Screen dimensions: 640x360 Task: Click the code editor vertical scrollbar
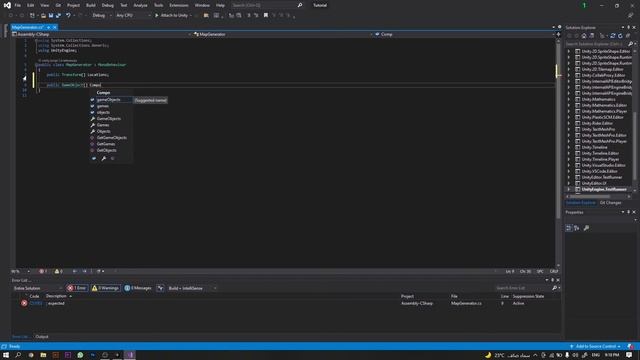click(x=558, y=131)
